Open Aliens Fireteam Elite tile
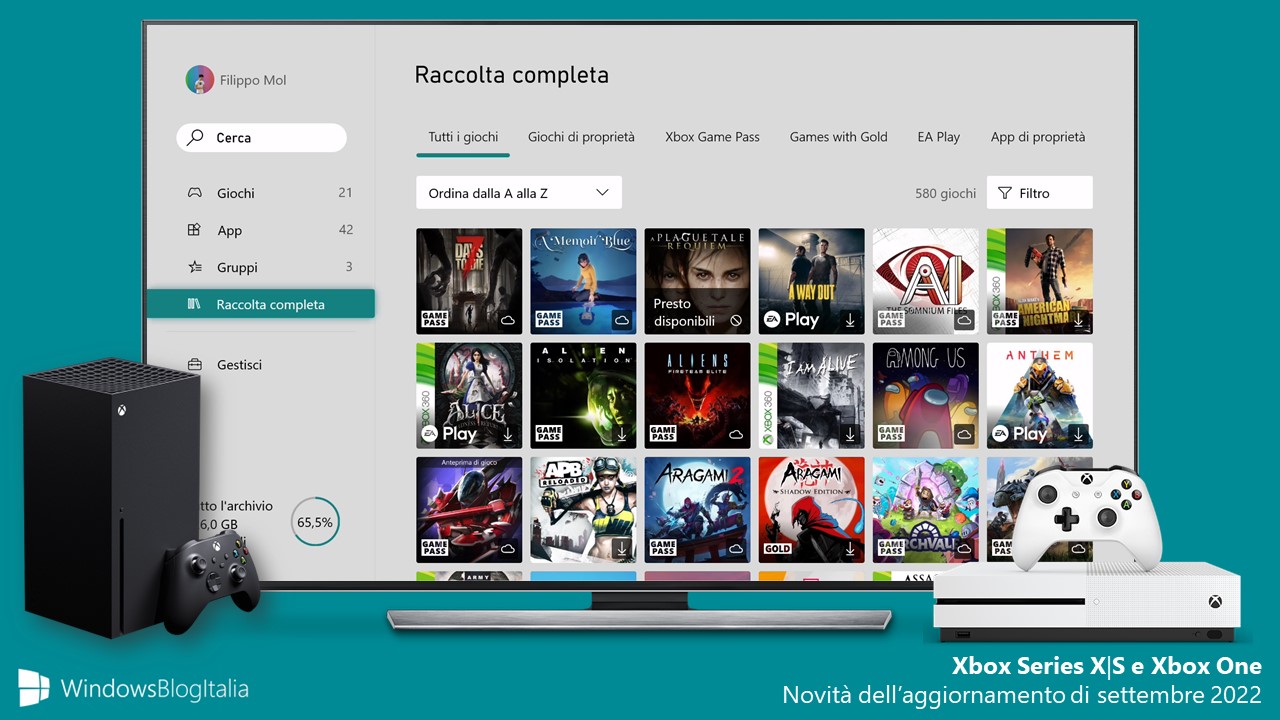This screenshot has width=1280, height=720. coord(697,395)
